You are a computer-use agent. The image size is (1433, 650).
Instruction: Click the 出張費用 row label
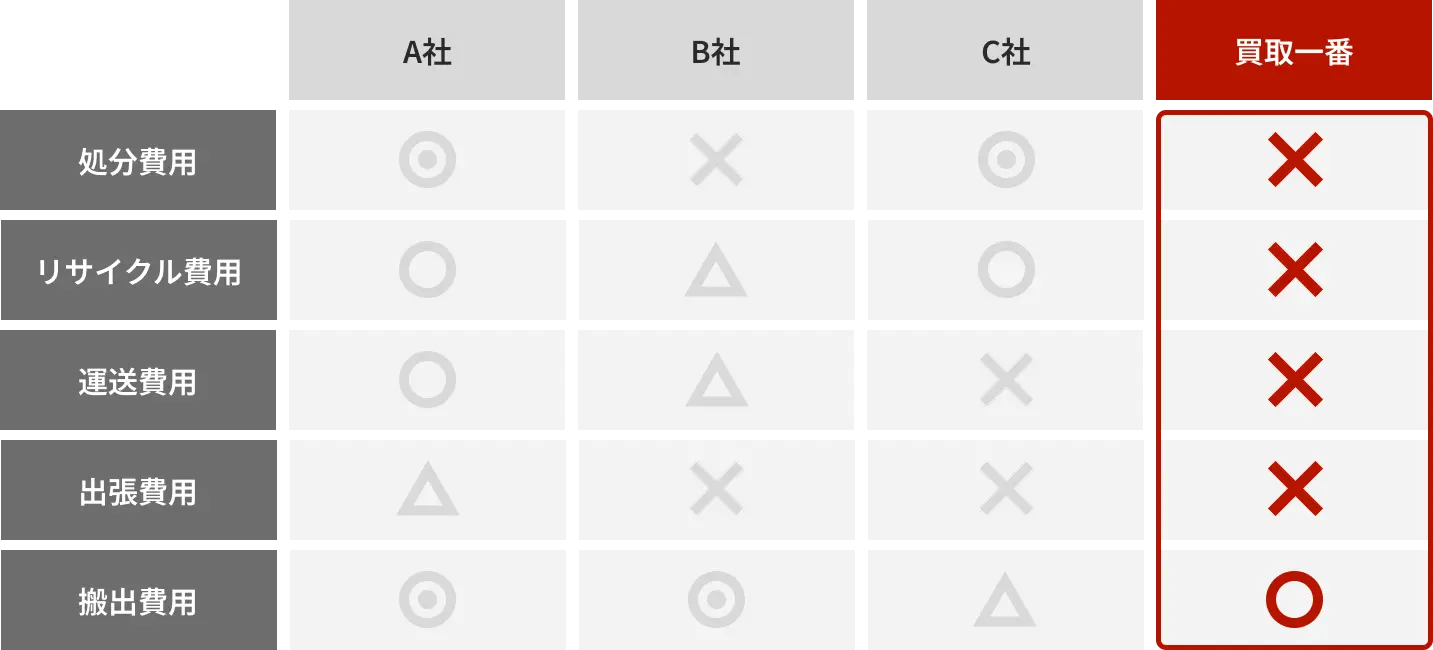138,492
